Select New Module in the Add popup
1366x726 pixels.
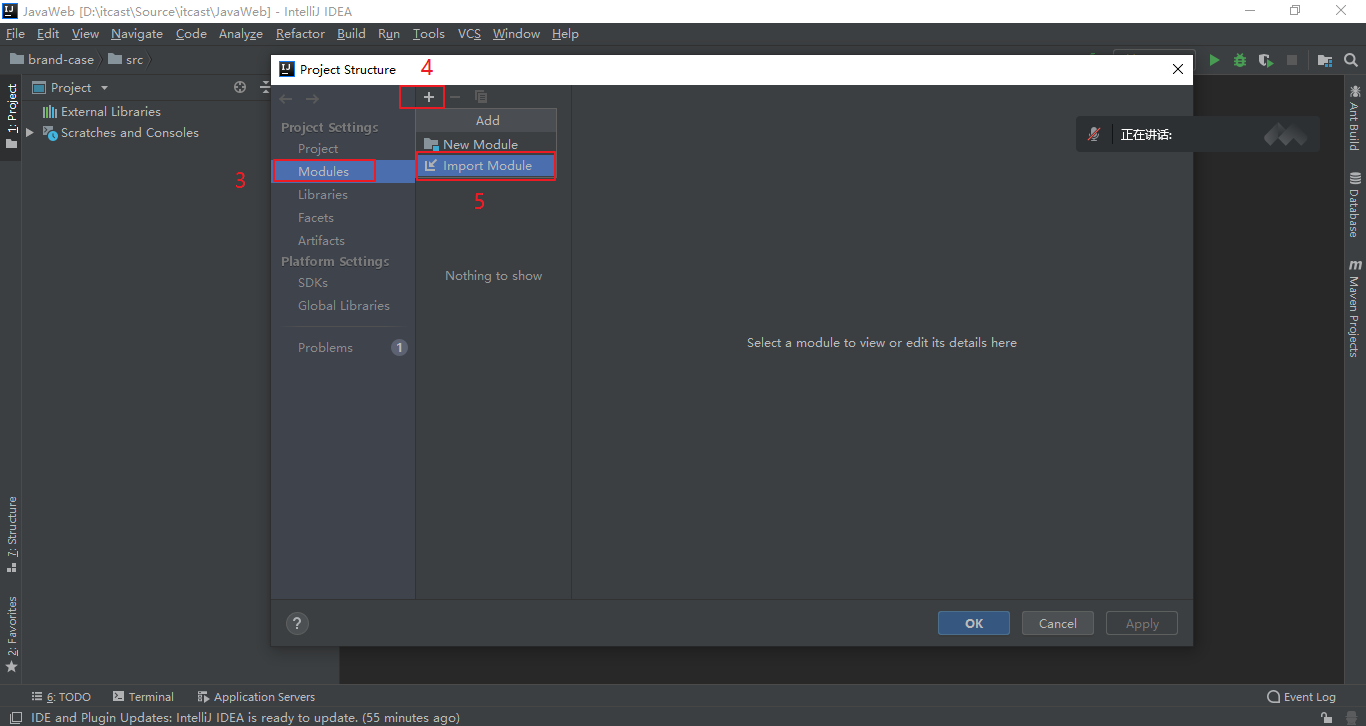click(x=480, y=145)
